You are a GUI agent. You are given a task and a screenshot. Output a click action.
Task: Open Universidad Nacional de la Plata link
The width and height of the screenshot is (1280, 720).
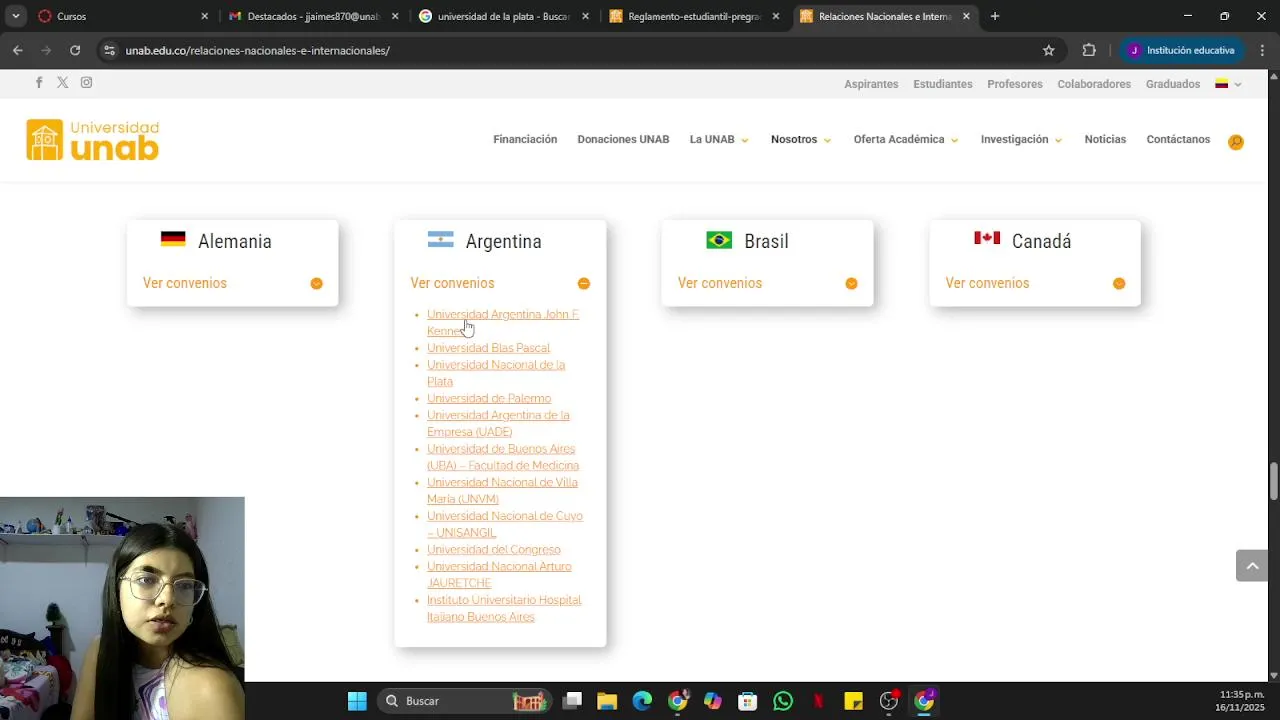496,373
